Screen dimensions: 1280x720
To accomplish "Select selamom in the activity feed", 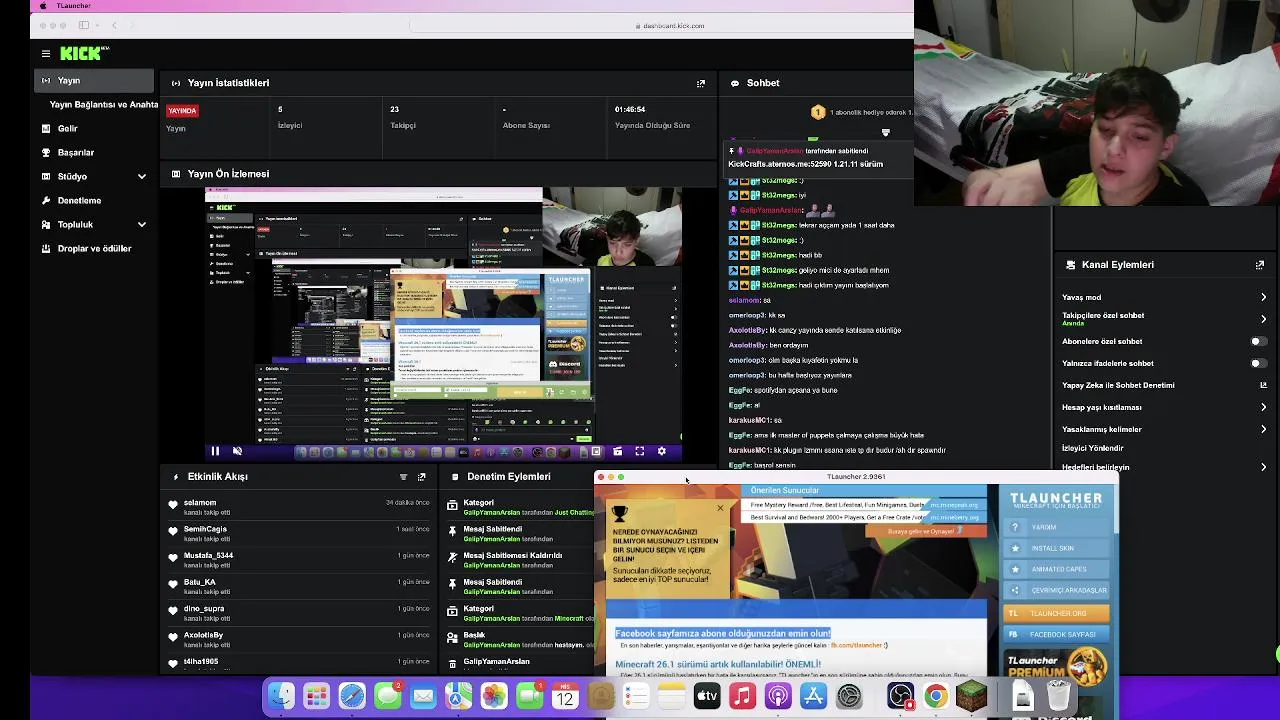I will [x=200, y=503].
